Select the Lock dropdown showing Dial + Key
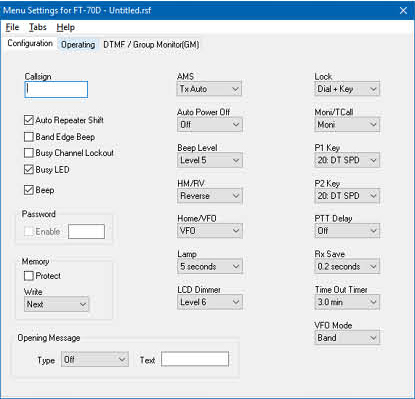This screenshot has width=415, height=399. click(347, 89)
